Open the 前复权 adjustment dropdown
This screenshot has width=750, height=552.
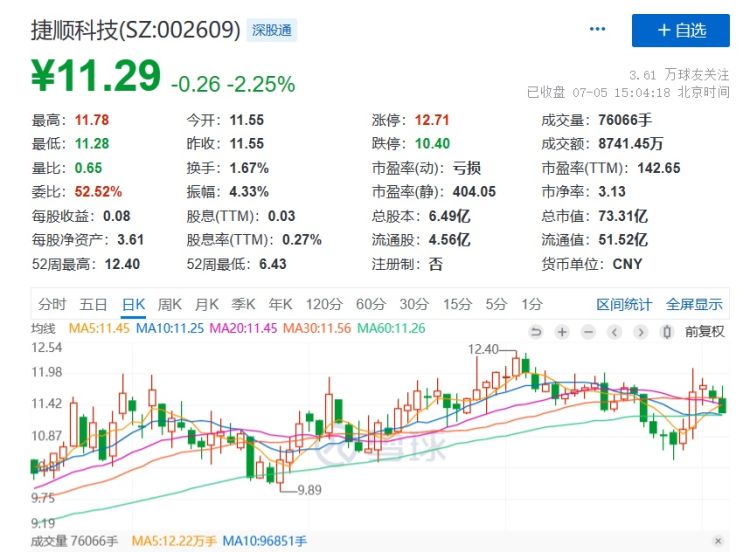coord(705,331)
